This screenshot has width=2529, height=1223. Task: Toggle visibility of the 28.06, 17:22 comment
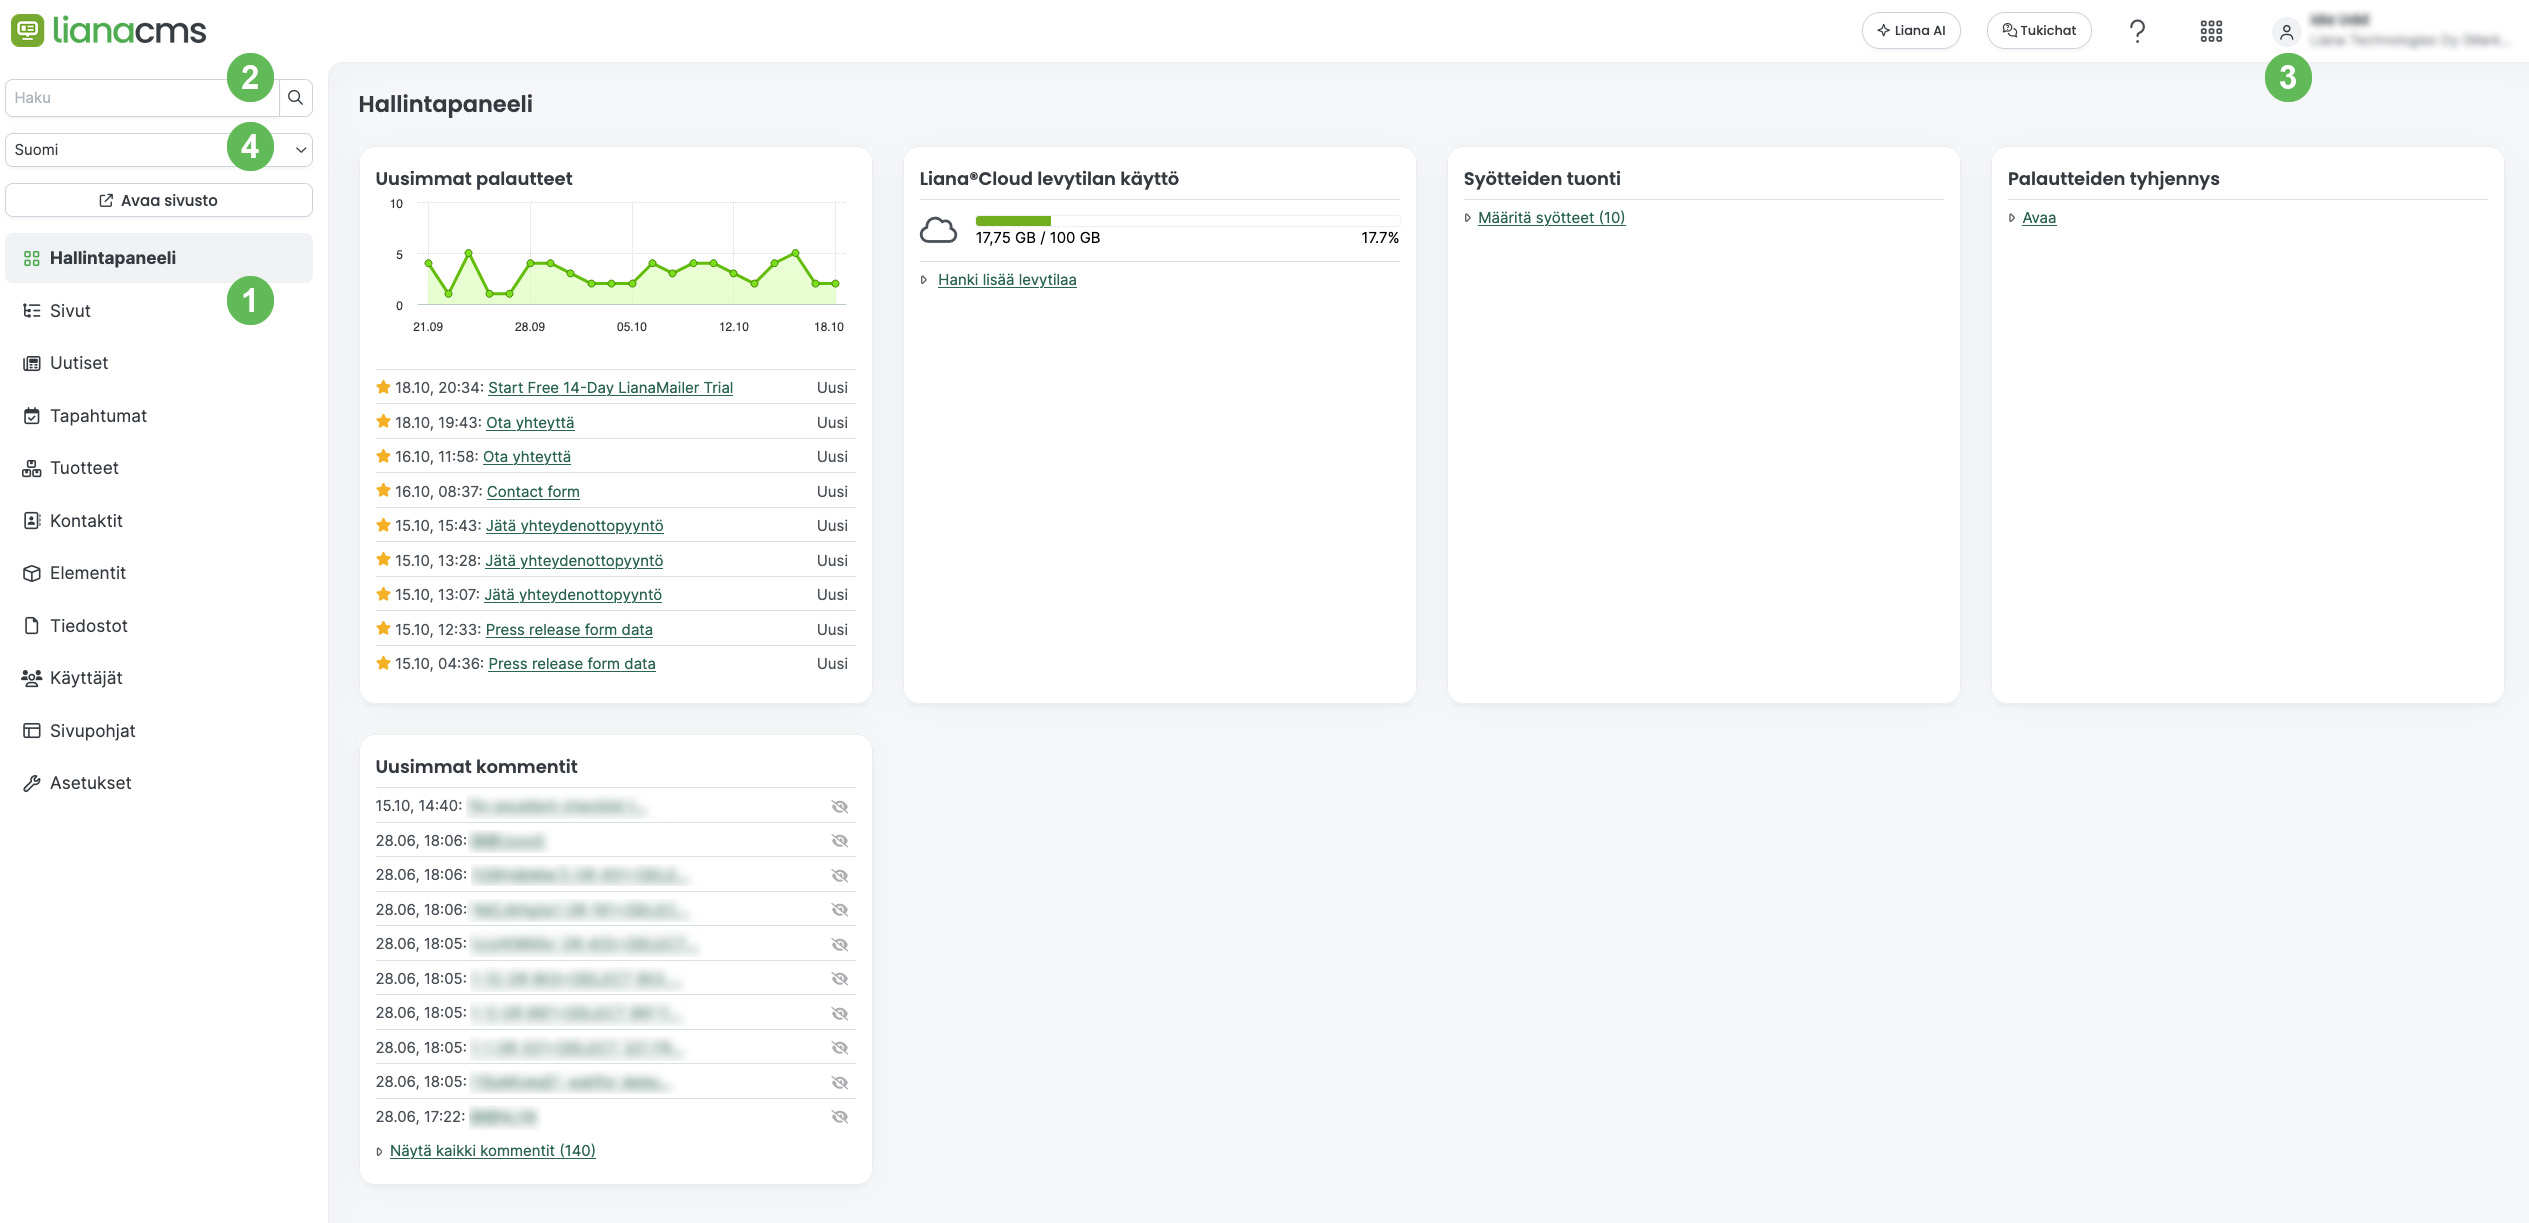click(840, 1117)
